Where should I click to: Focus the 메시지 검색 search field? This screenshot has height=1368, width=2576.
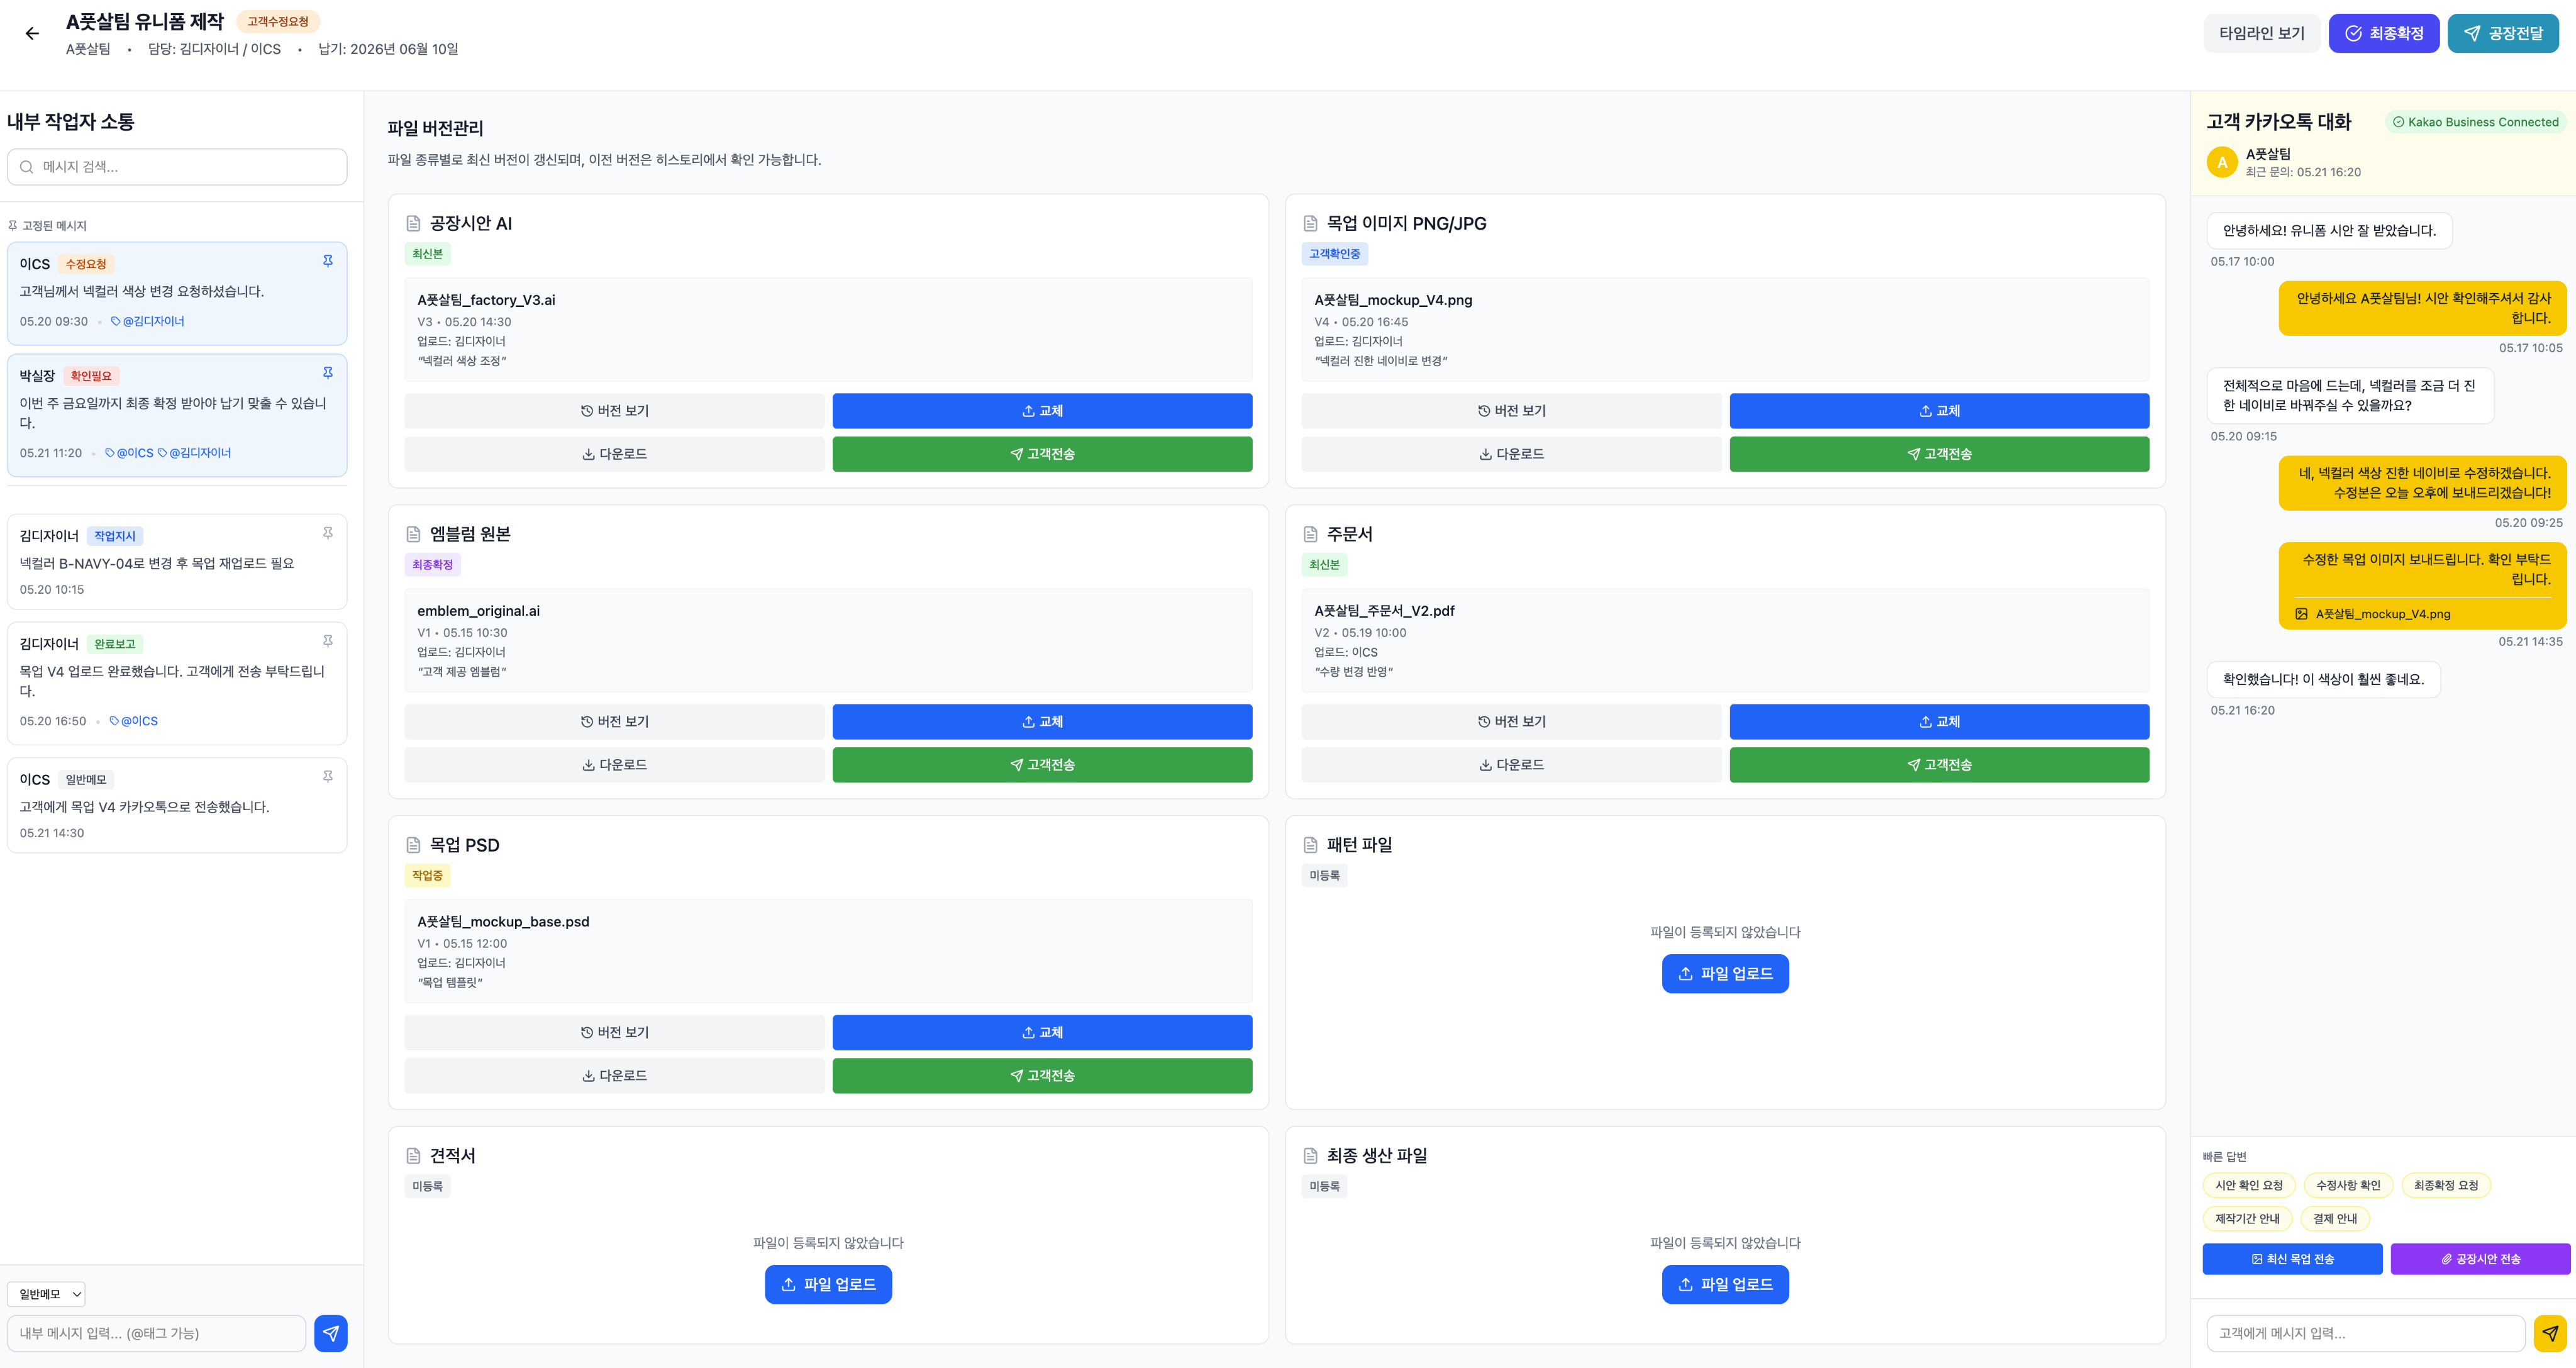pos(177,167)
